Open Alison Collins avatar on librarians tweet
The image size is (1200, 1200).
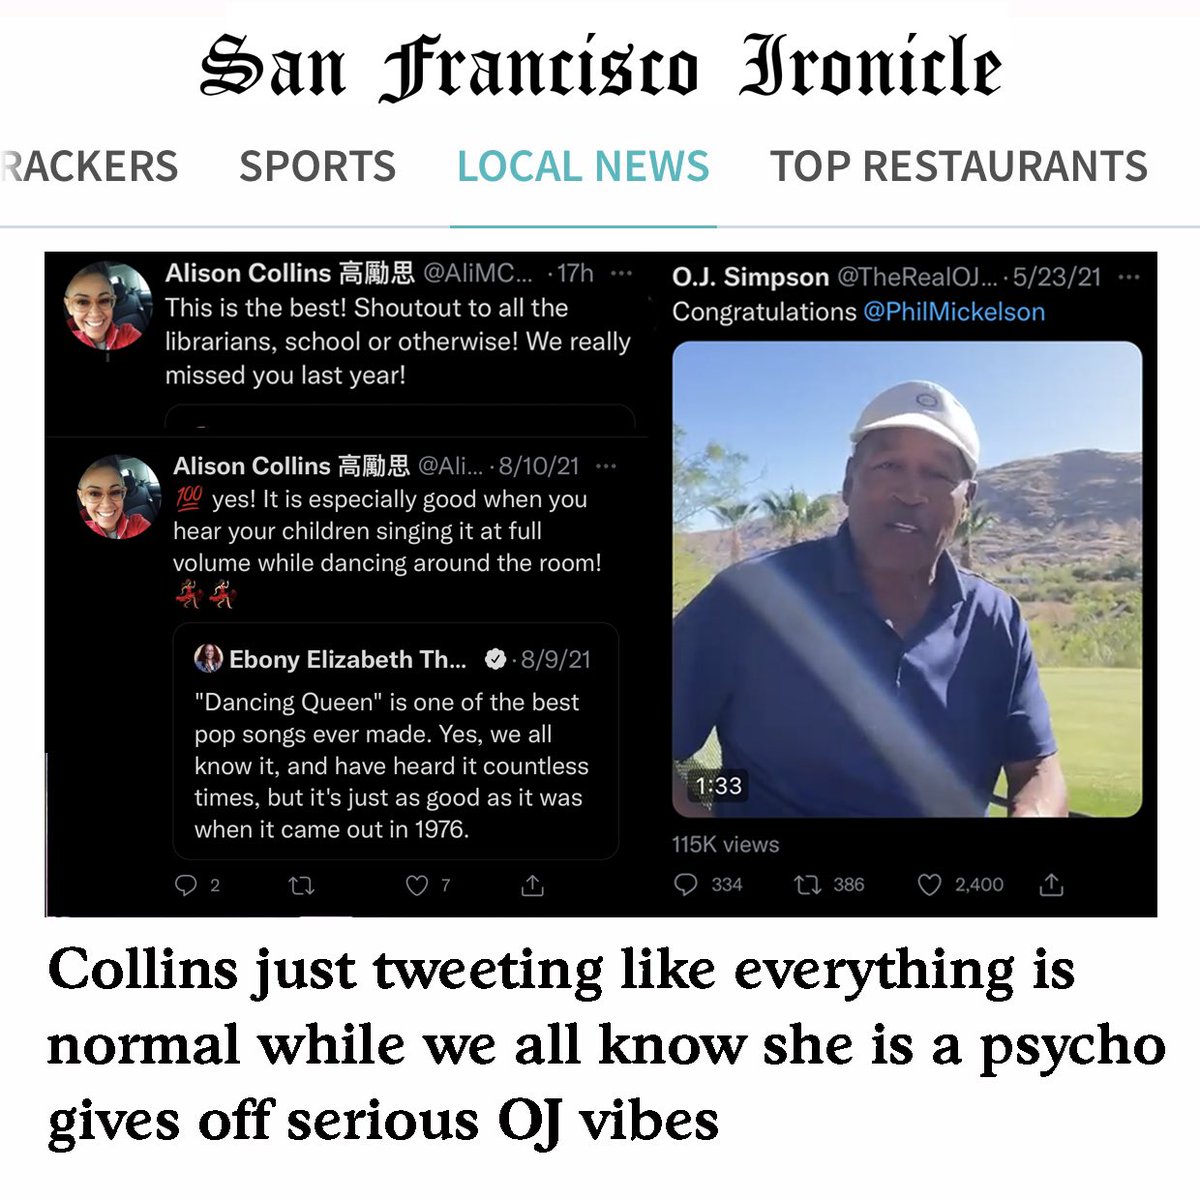click(107, 305)
